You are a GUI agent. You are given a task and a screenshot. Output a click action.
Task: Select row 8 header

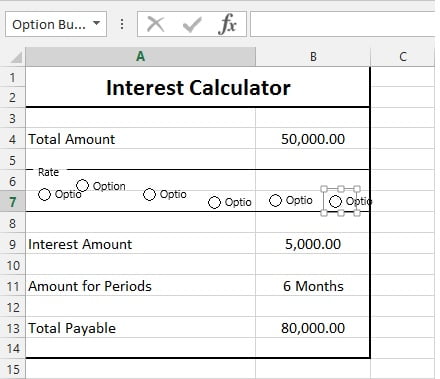pyautogui.click(x=13, y=223)
